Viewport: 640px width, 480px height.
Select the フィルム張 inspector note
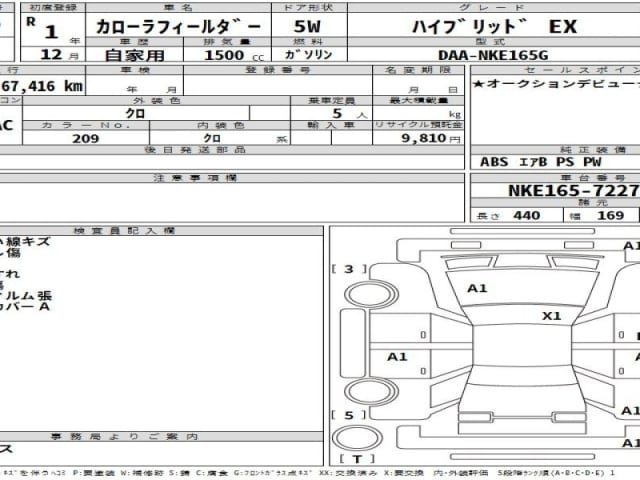(x=25, y=296)
